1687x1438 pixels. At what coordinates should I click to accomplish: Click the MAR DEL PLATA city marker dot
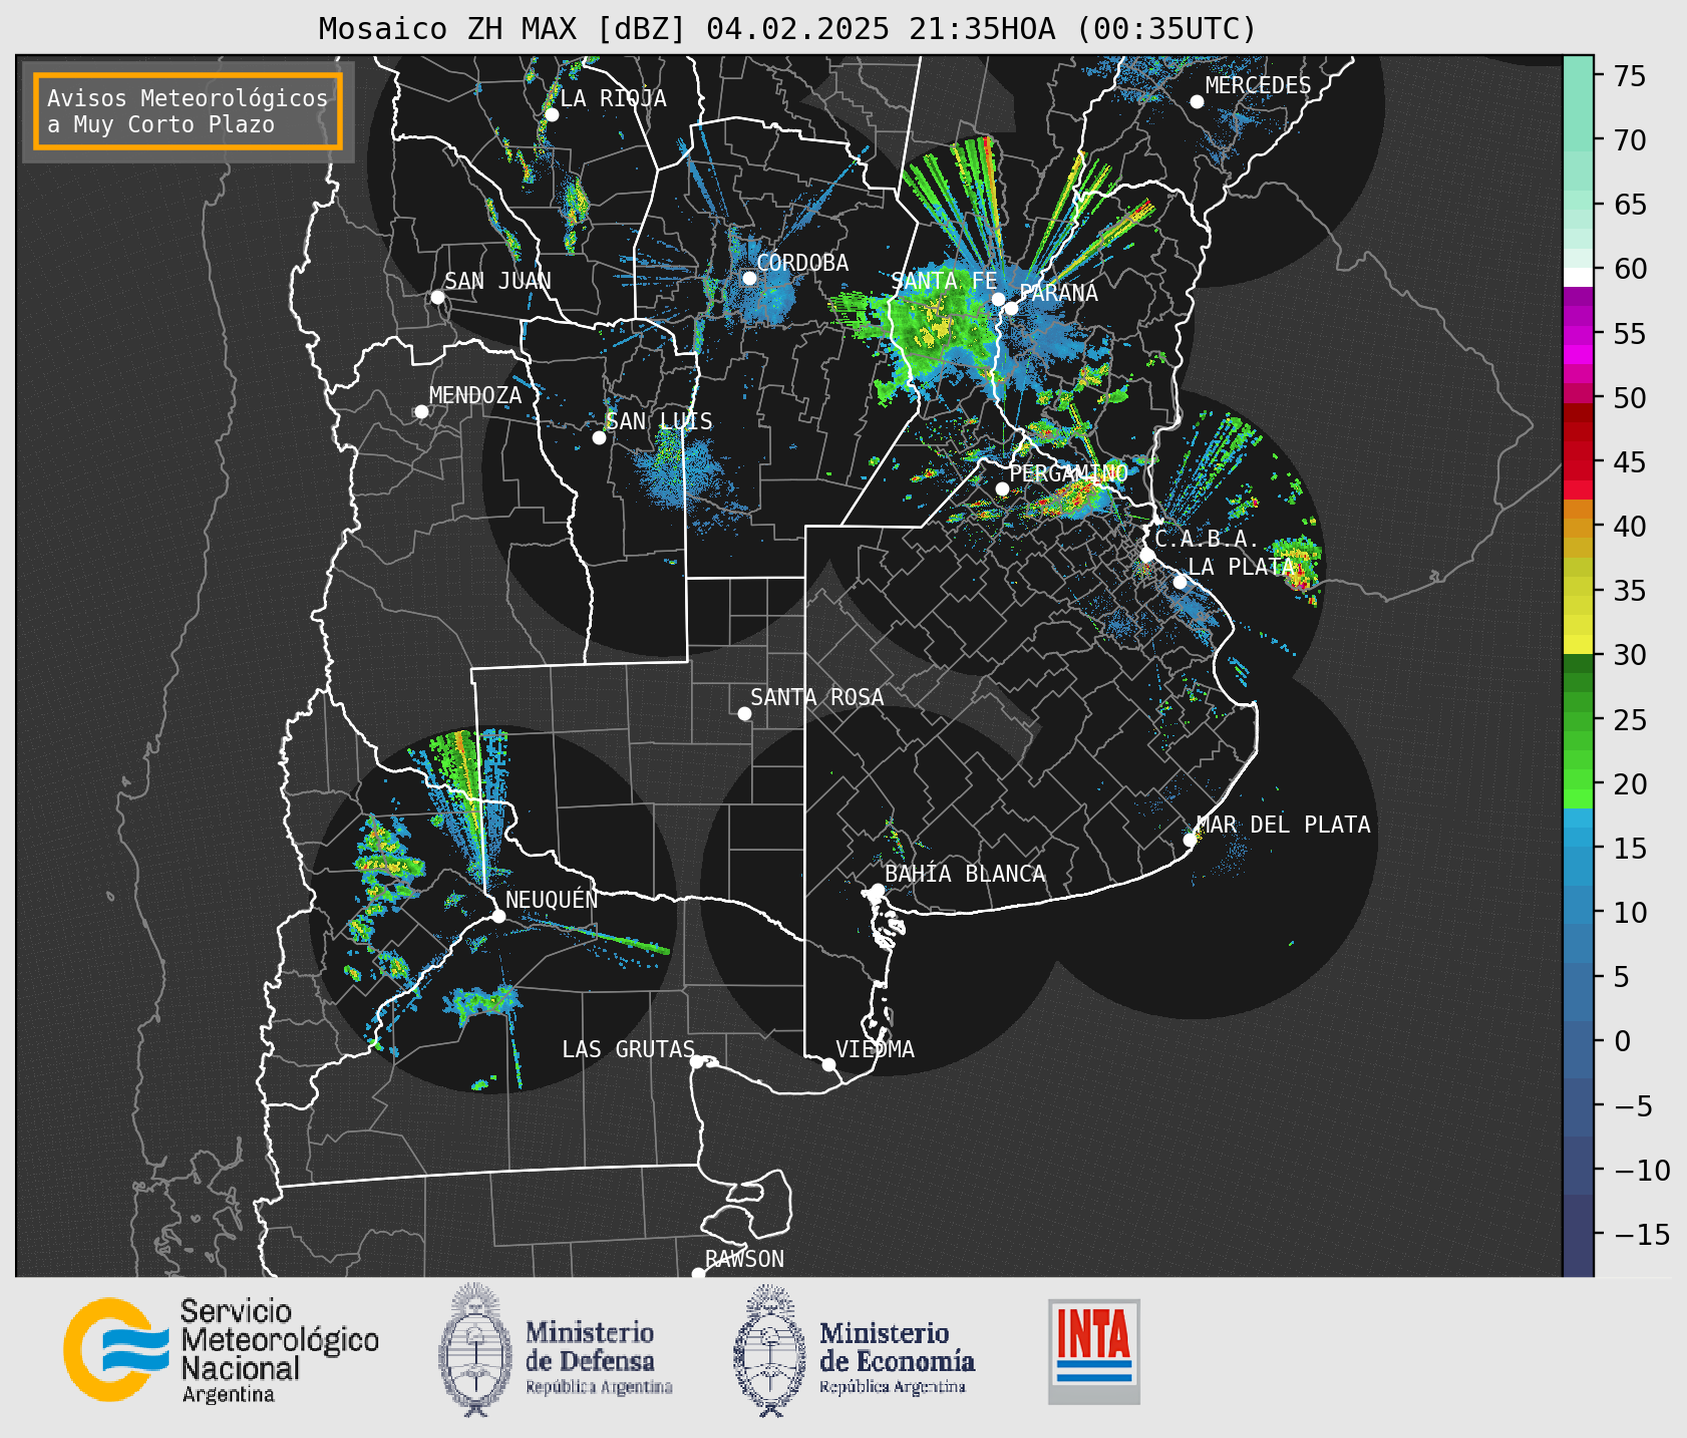pos(1190,840)
